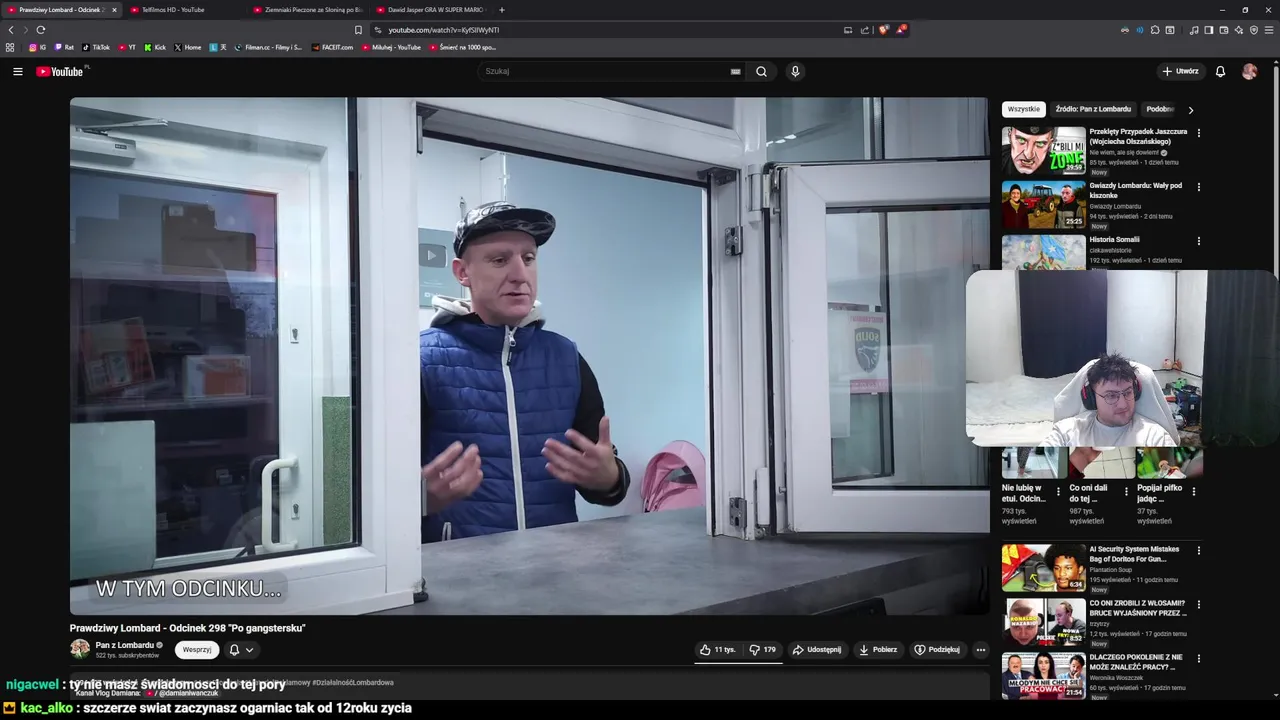Open Brave Rewards triangle icon
The width and height of the screenshot is (1280, 720).
click(x=900, y=30)
